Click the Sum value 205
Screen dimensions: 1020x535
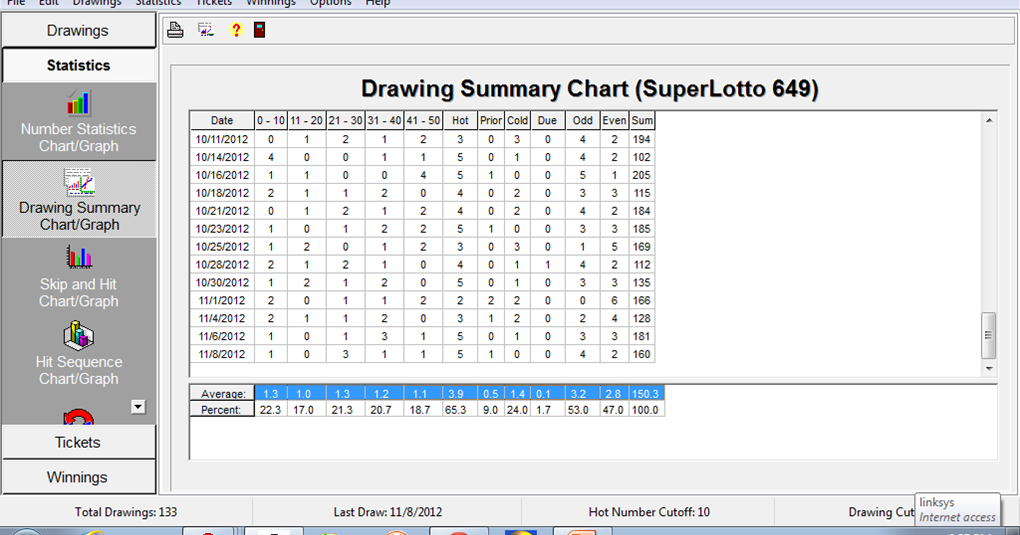coord(641,175)
